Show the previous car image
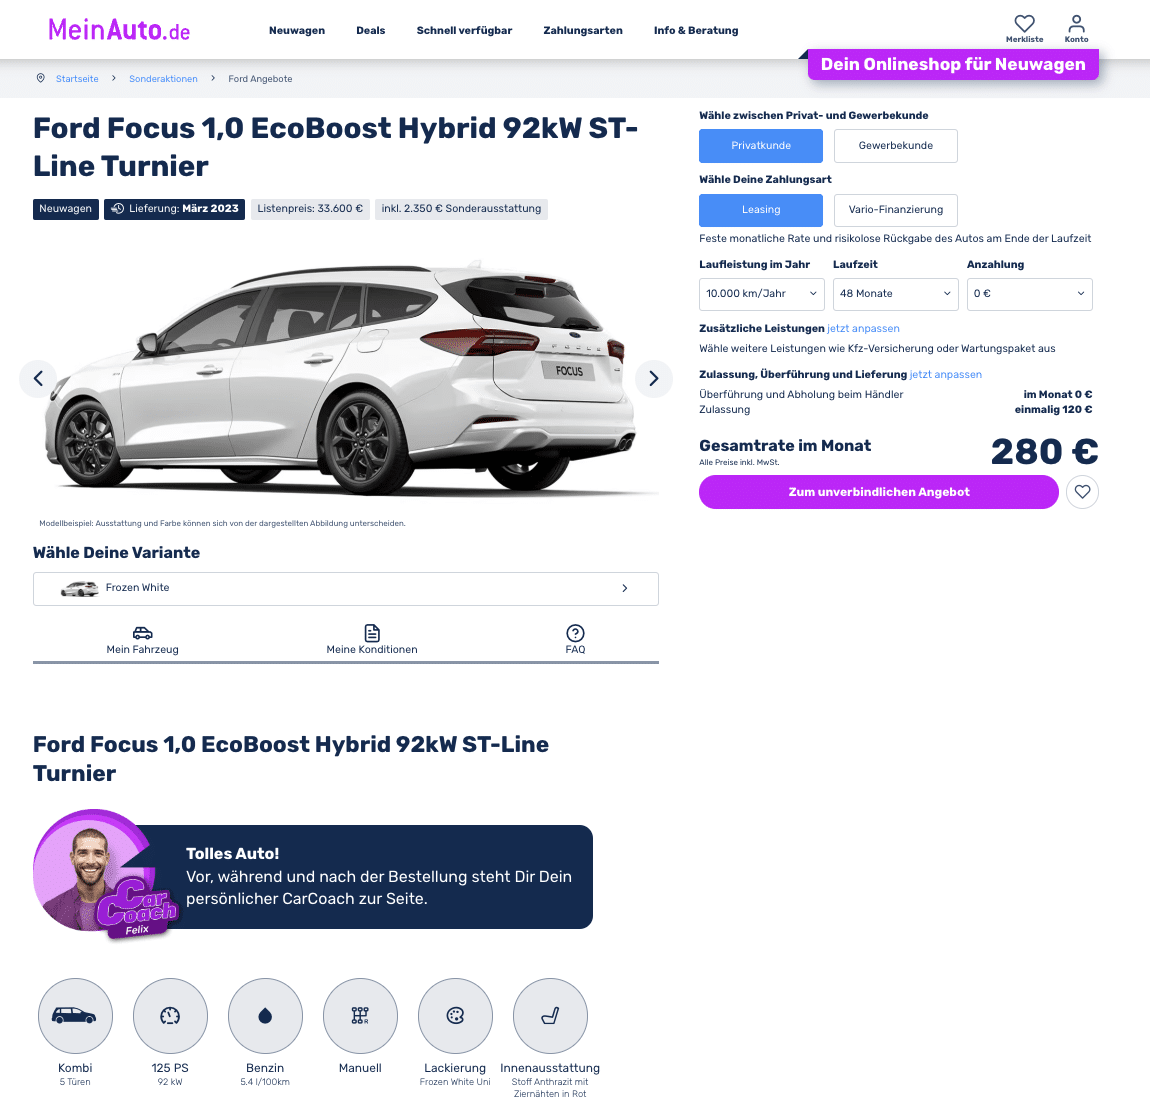 (x=38, y=378)
